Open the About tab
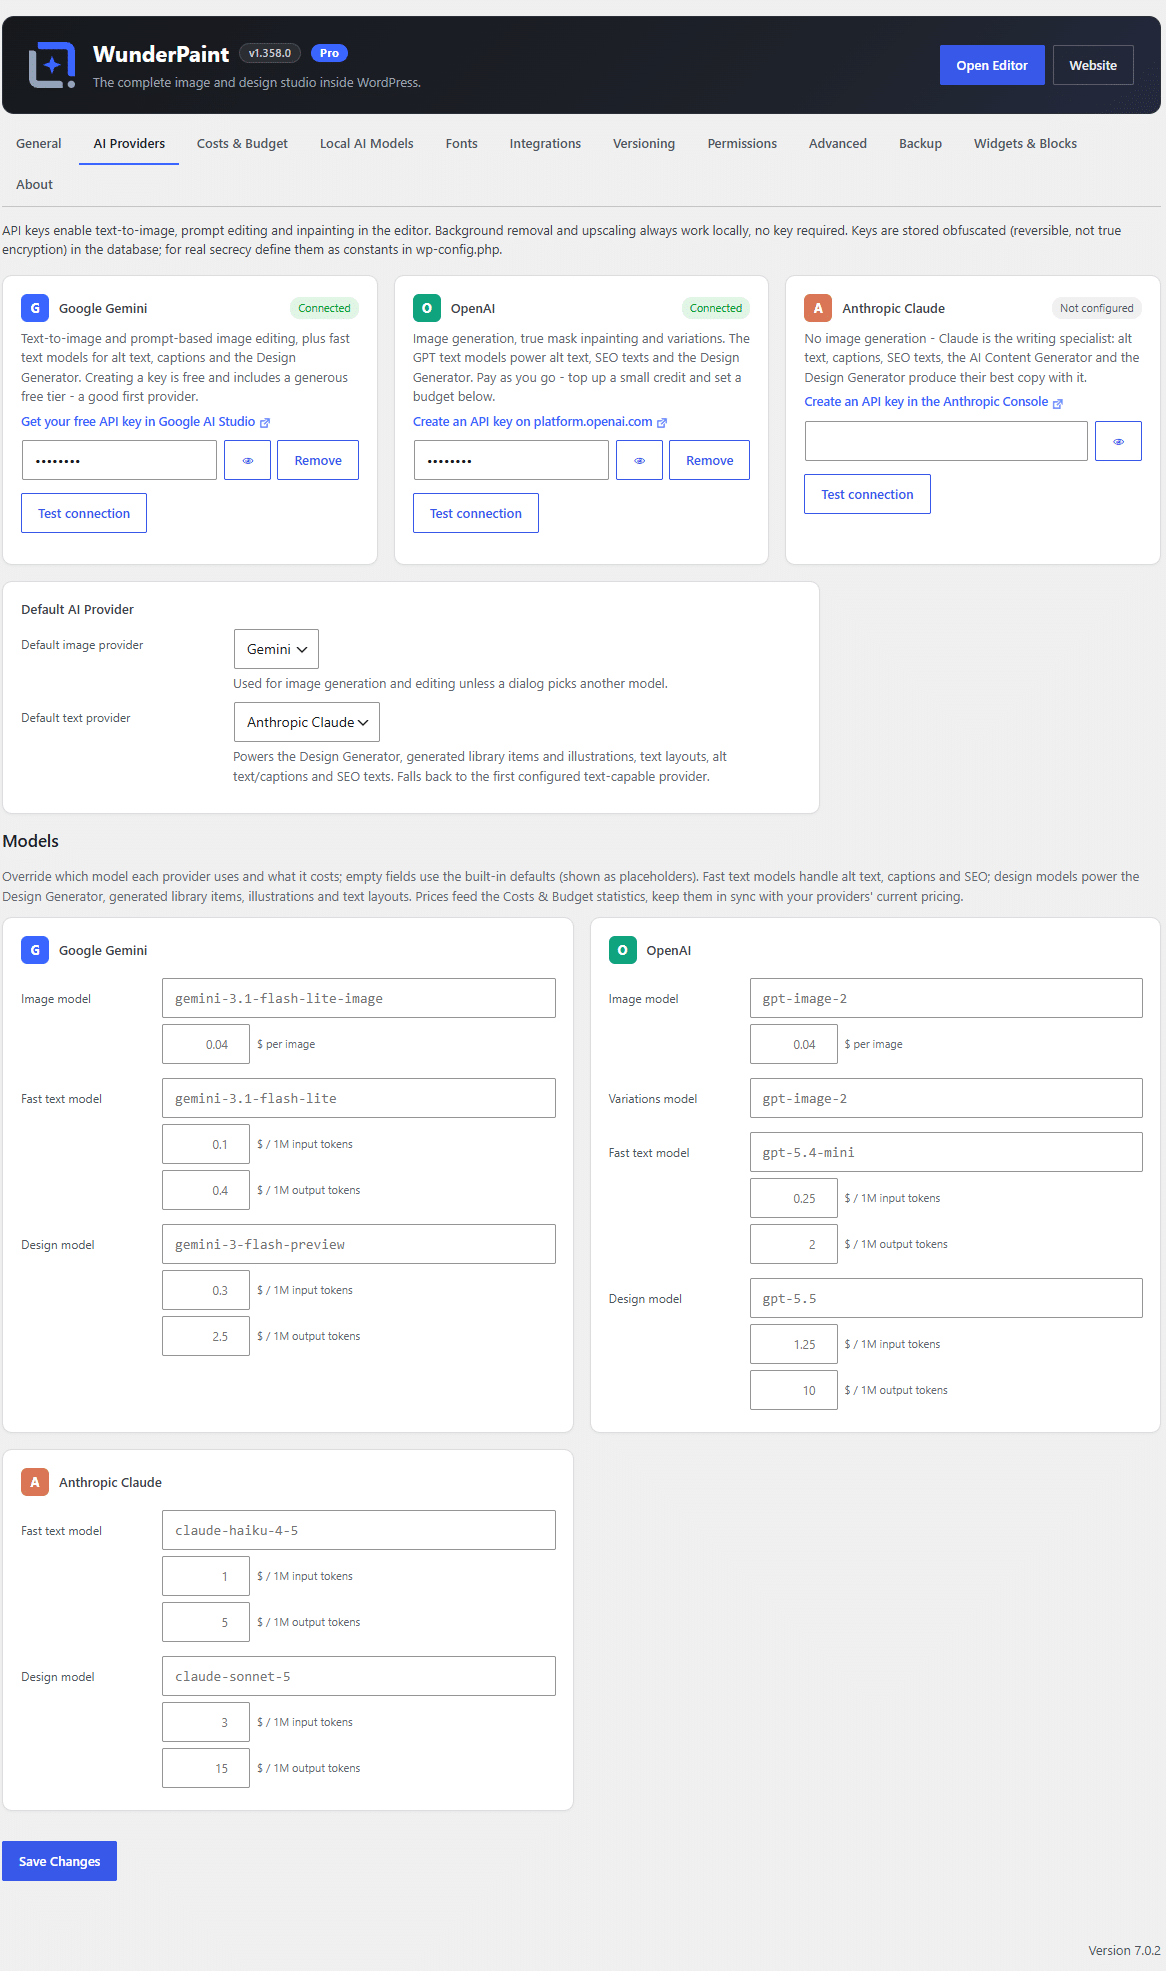1166x1971 pixels. tap(34, 185)
